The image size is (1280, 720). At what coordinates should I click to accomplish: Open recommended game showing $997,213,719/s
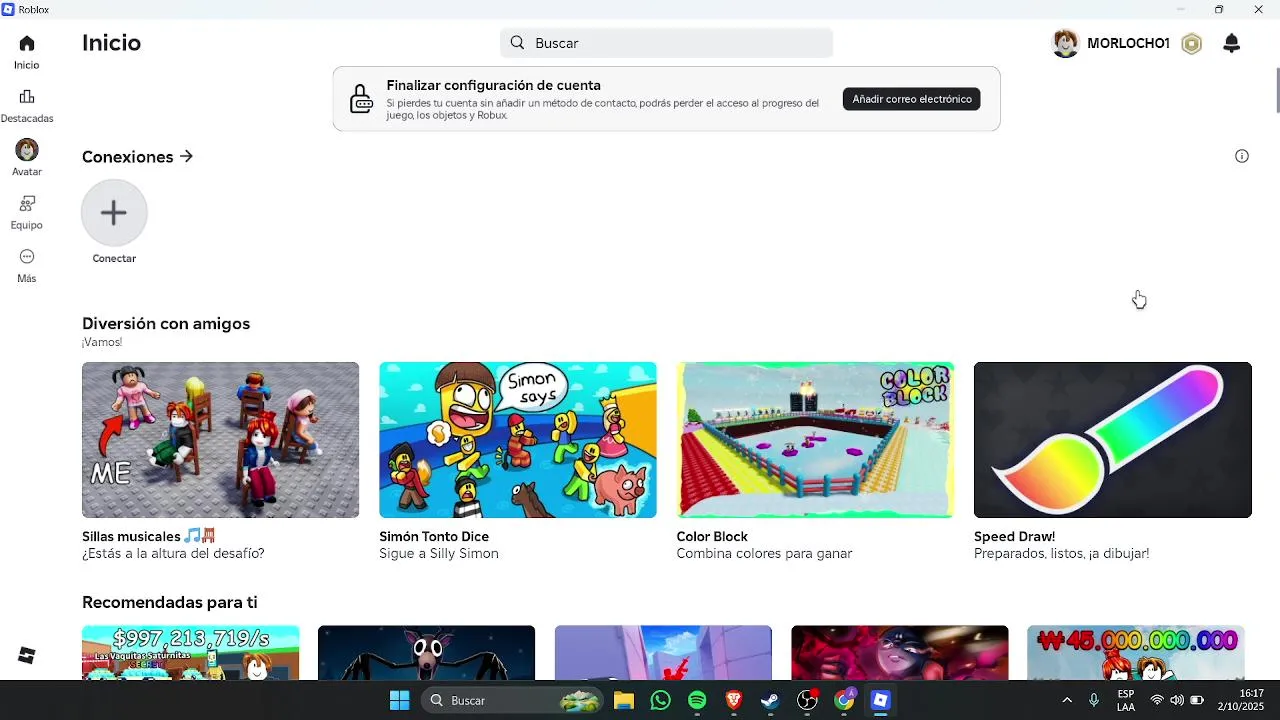[190, 653]
